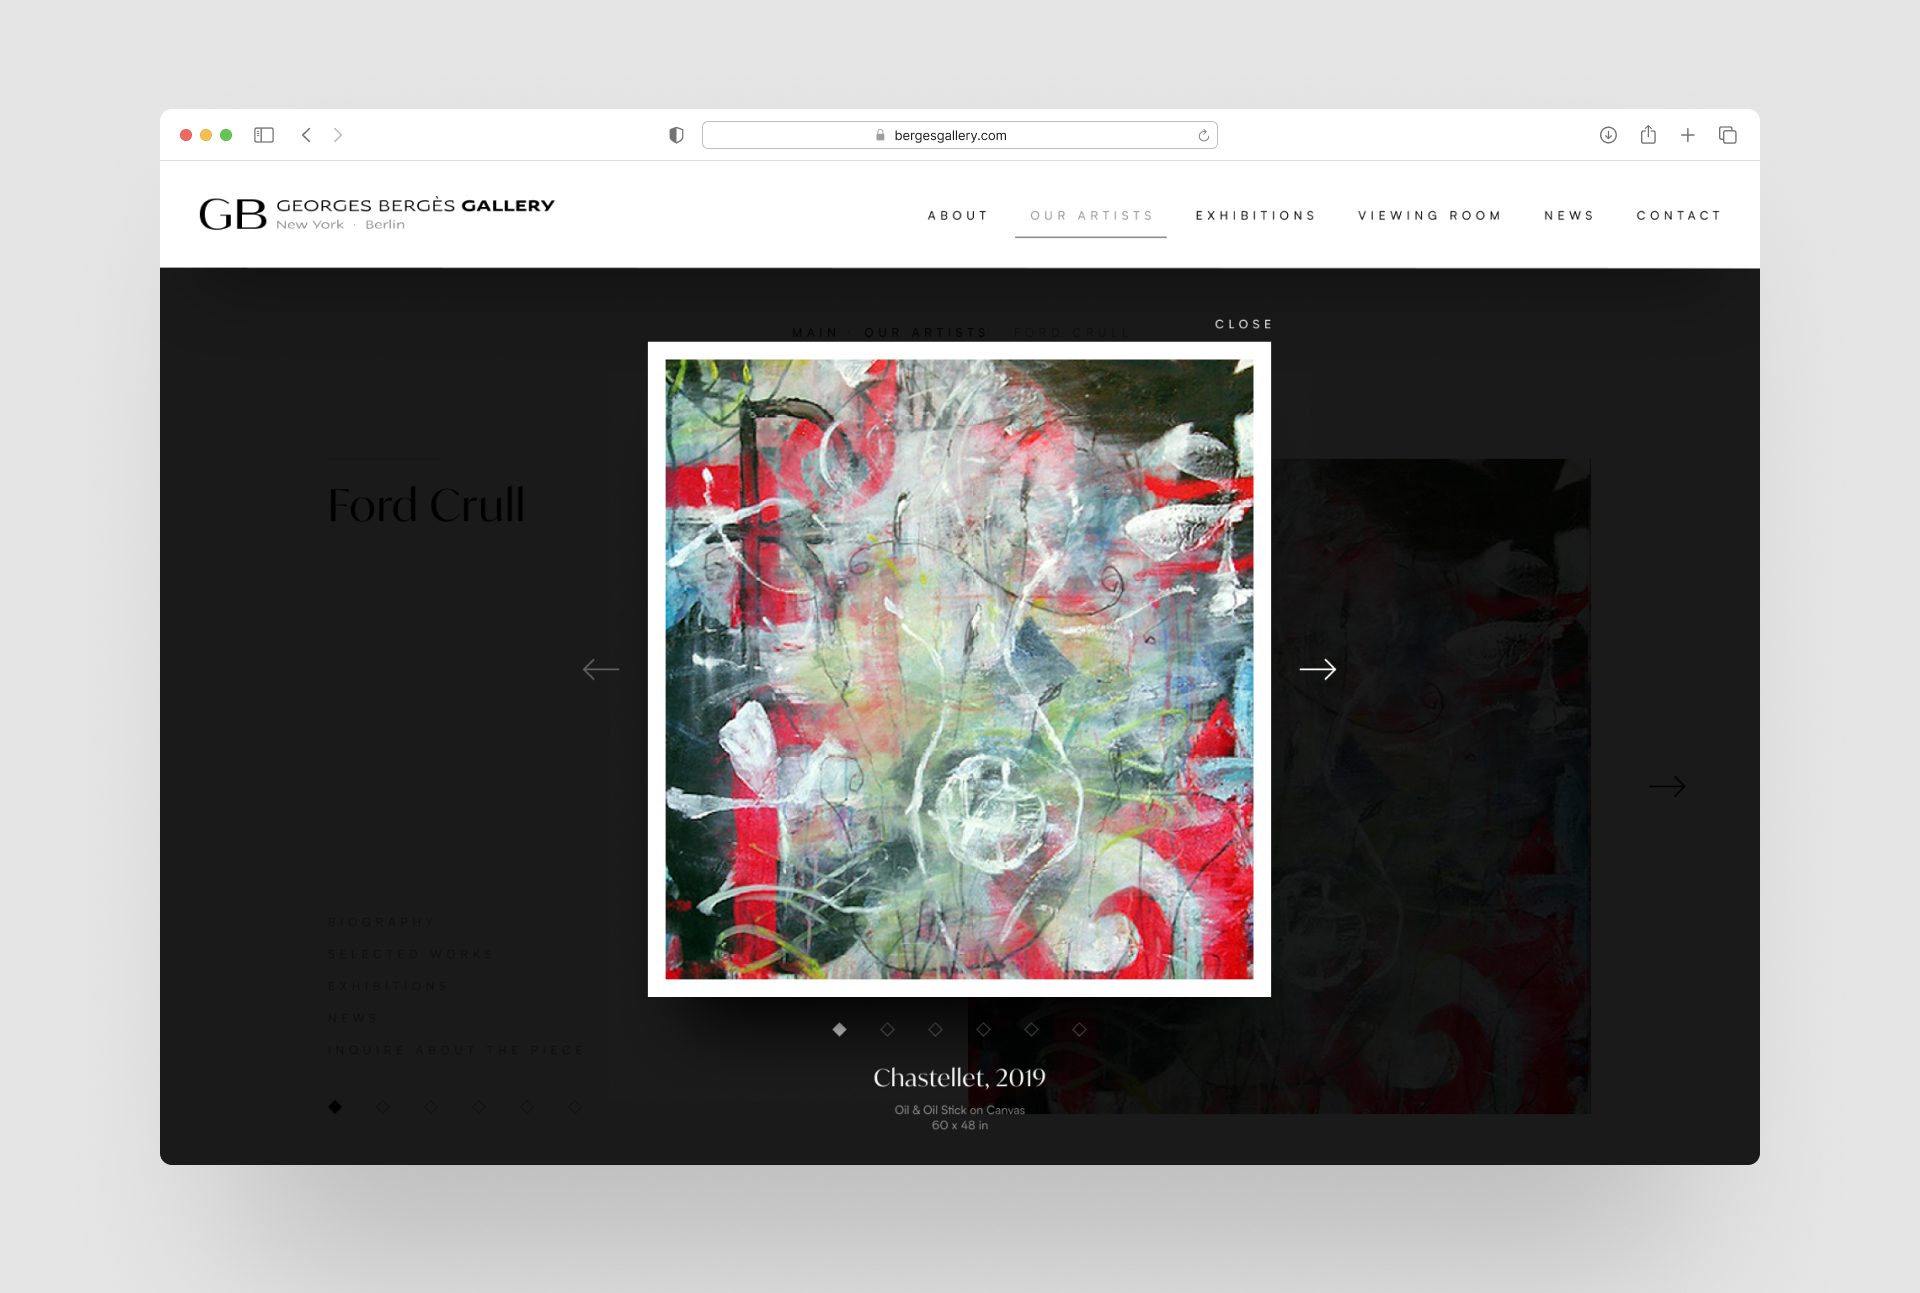Show Safari downloads with the download icon
This screenshot has width=1920, height=1293.
(x=1608, y=135)
